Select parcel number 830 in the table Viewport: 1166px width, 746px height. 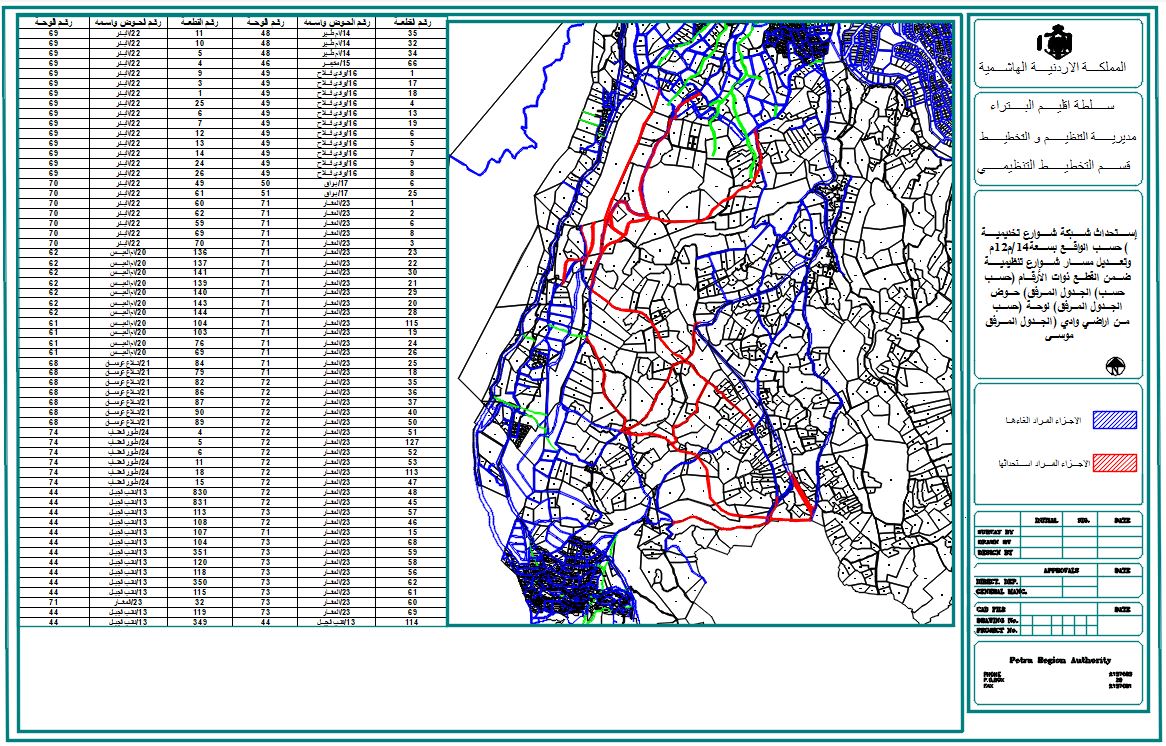200,493
